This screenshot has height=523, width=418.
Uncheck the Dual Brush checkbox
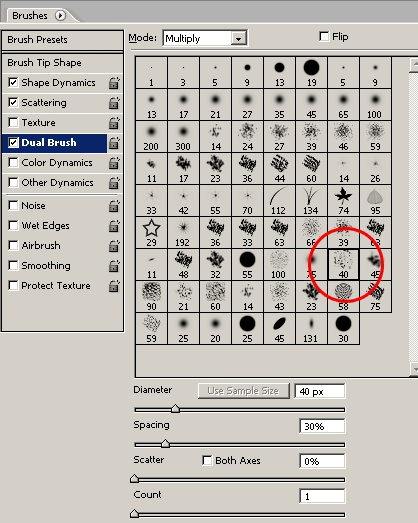pyautogui.click(x=13, y=143)
